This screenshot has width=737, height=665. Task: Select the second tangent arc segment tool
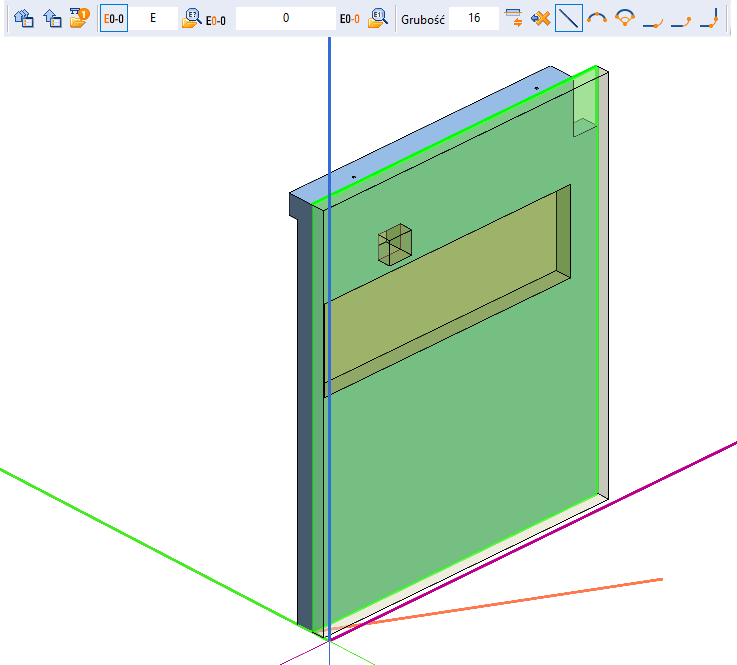coord(681,18)
